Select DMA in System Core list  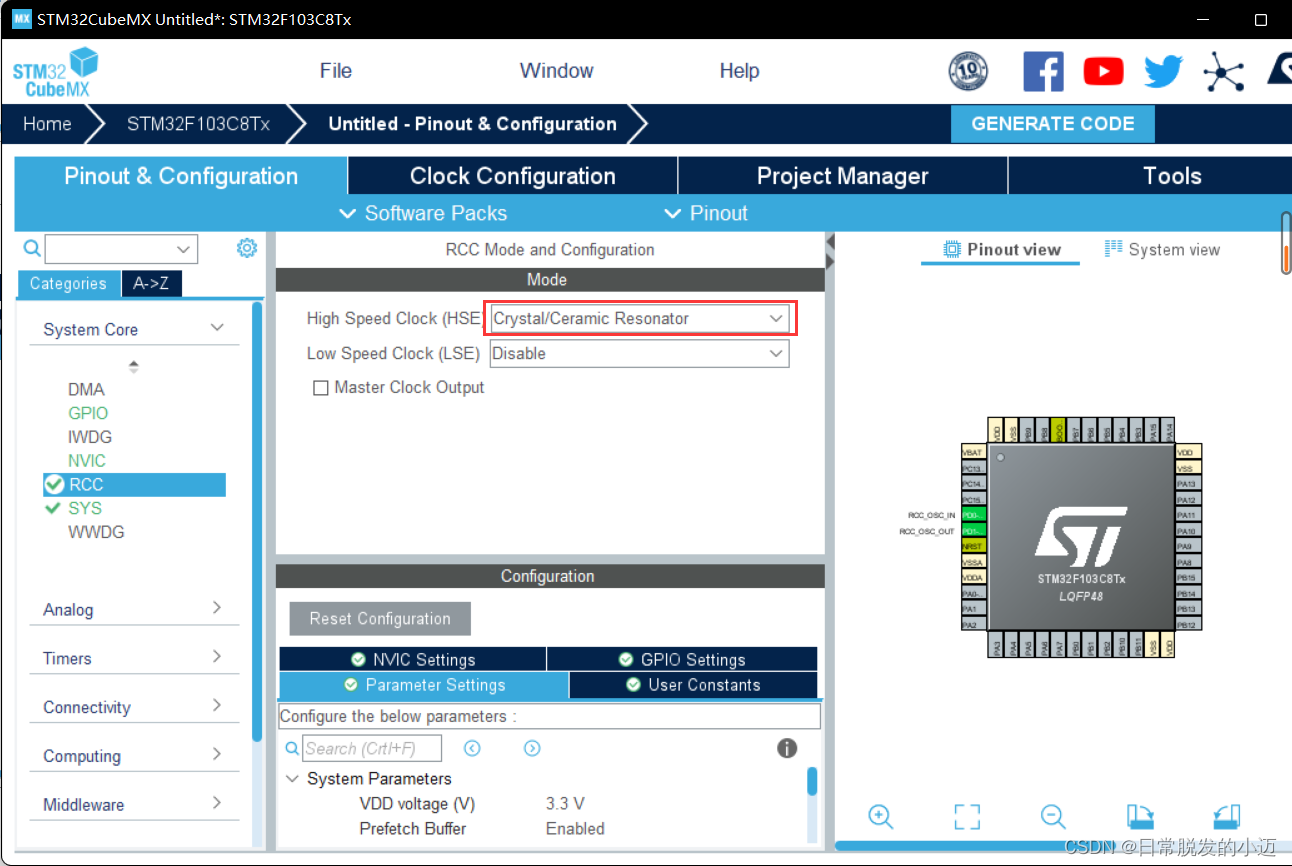click(x=86, y=389)
